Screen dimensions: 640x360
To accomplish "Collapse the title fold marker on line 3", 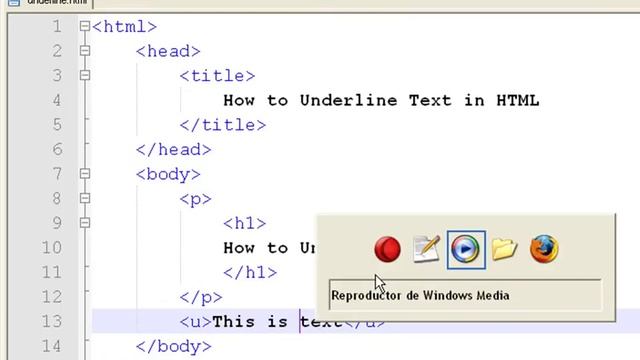I will (85, 75).
